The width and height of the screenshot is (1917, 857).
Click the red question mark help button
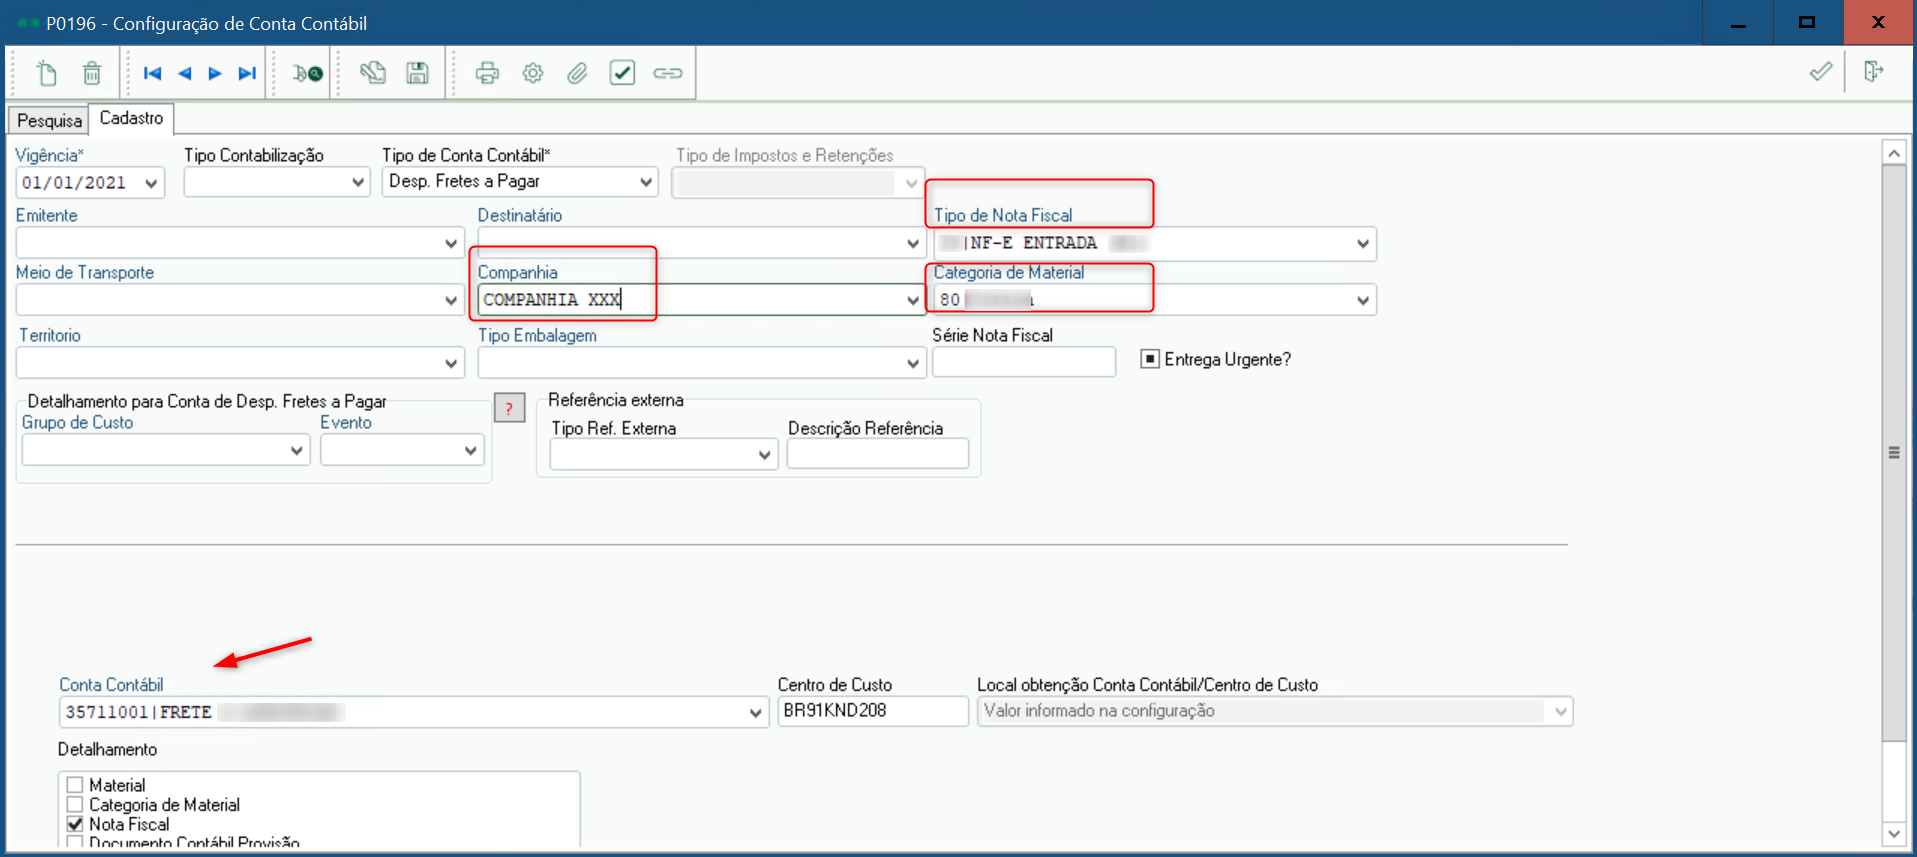pyautogui.click(x=509, y=408)
